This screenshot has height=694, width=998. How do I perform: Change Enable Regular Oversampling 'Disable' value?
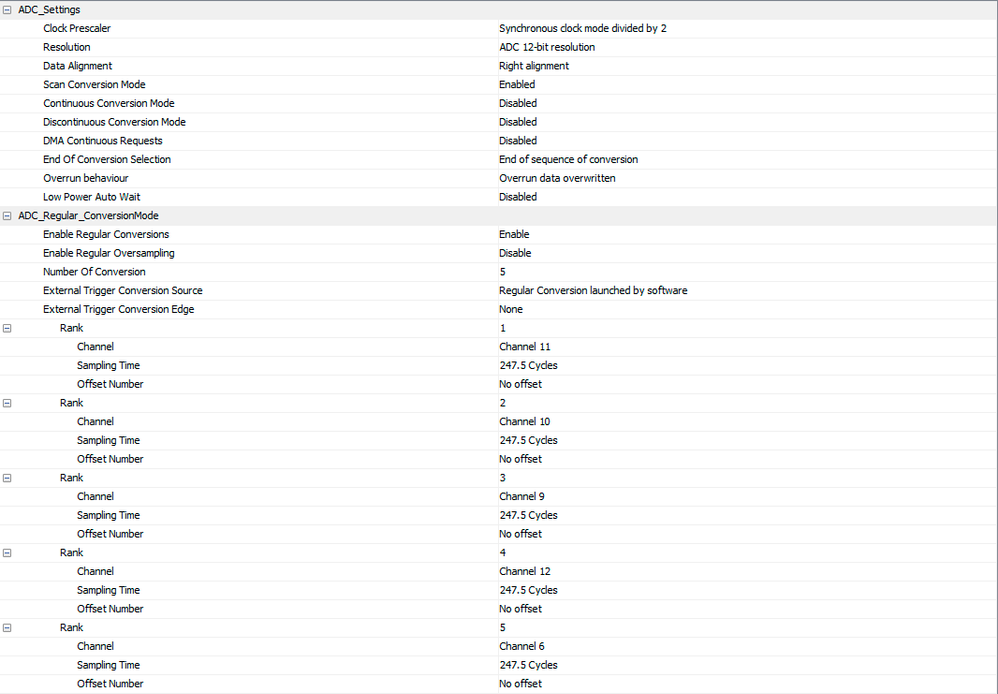[515, 253]
